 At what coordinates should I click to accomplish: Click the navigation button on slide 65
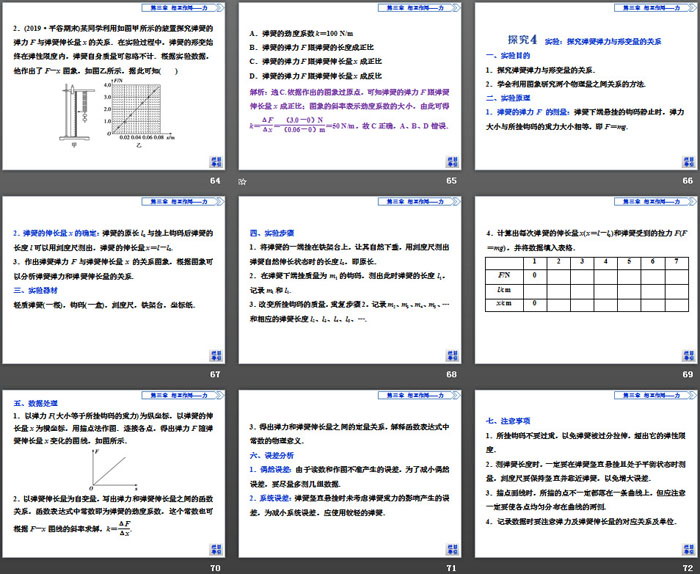tap(451, 162)
